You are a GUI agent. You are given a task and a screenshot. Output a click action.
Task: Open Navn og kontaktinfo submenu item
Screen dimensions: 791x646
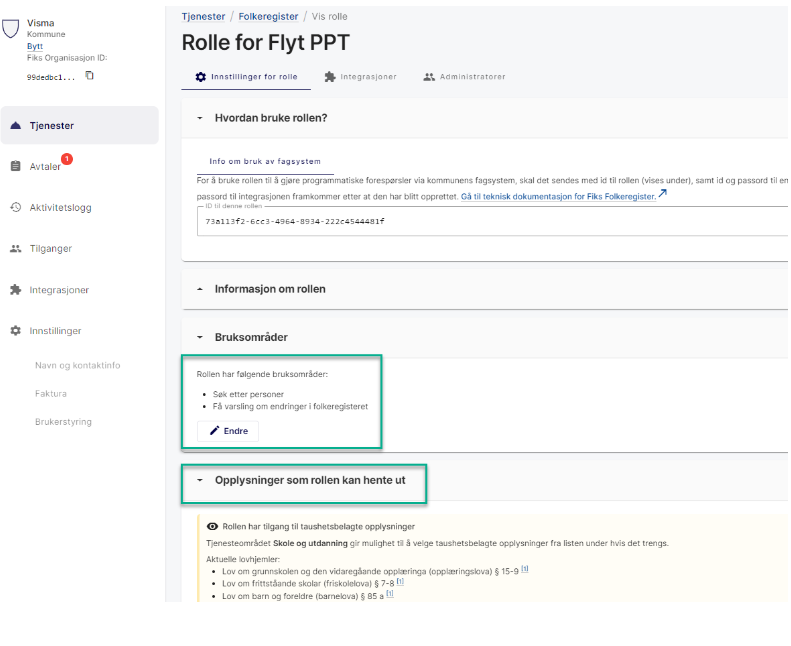point(78,365)
